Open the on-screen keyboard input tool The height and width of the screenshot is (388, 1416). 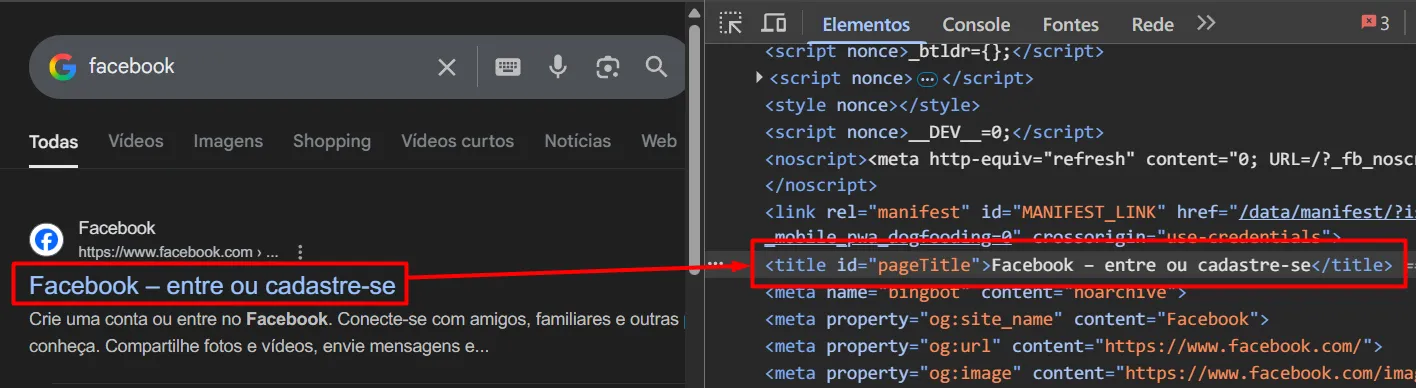508,67
